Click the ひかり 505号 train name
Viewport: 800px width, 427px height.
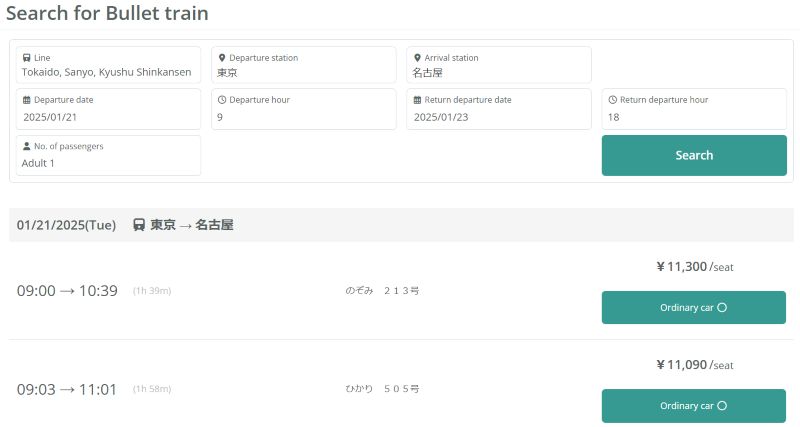click(x=382, y=389)
